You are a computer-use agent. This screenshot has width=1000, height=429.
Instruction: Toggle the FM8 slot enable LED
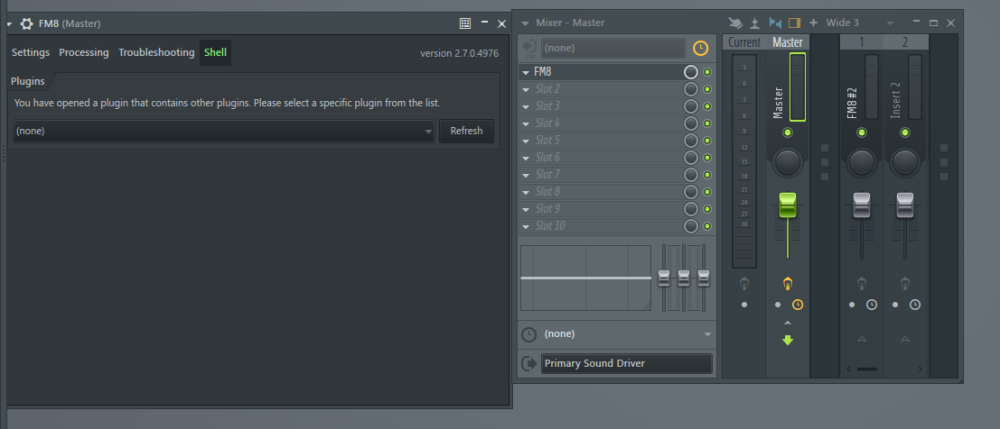[707, 72]
